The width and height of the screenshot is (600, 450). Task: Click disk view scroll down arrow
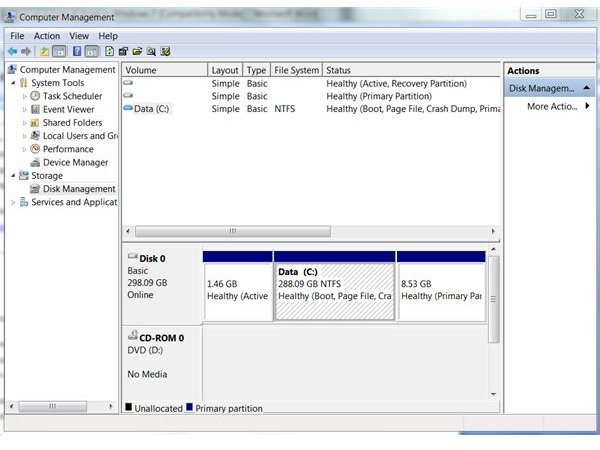pos(494,394)
